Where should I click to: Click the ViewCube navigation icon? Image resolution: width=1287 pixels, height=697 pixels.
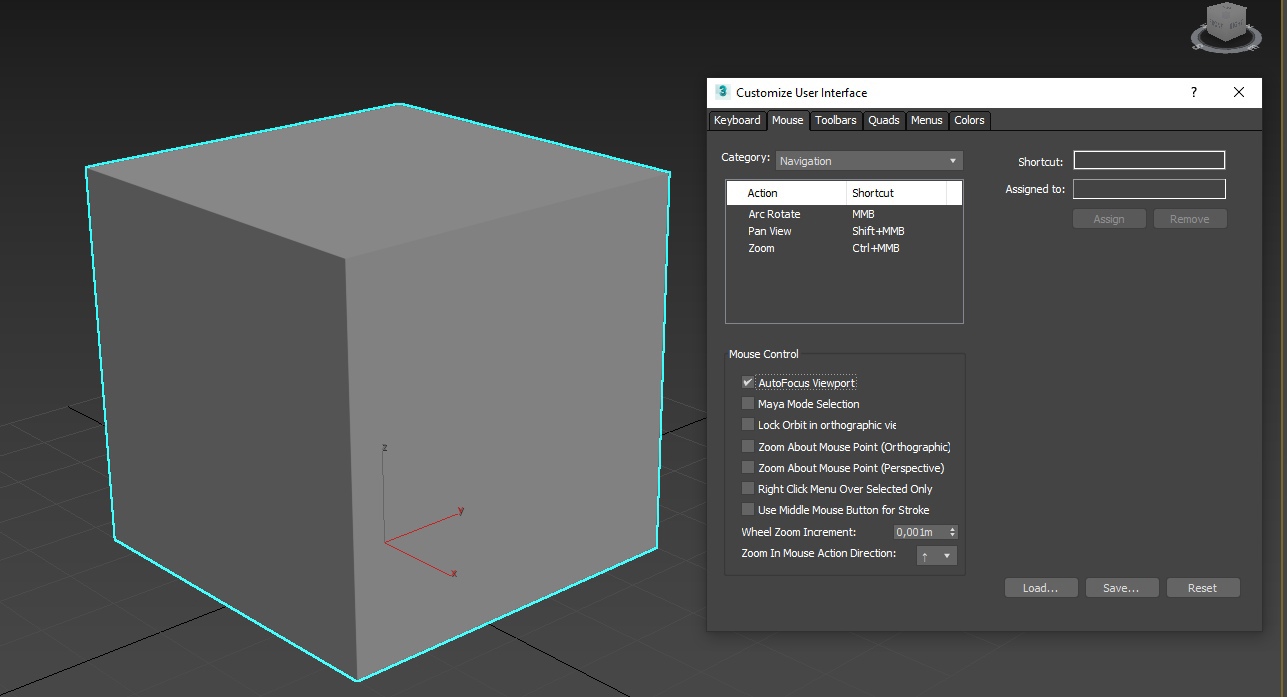(x=1226, y=26)
